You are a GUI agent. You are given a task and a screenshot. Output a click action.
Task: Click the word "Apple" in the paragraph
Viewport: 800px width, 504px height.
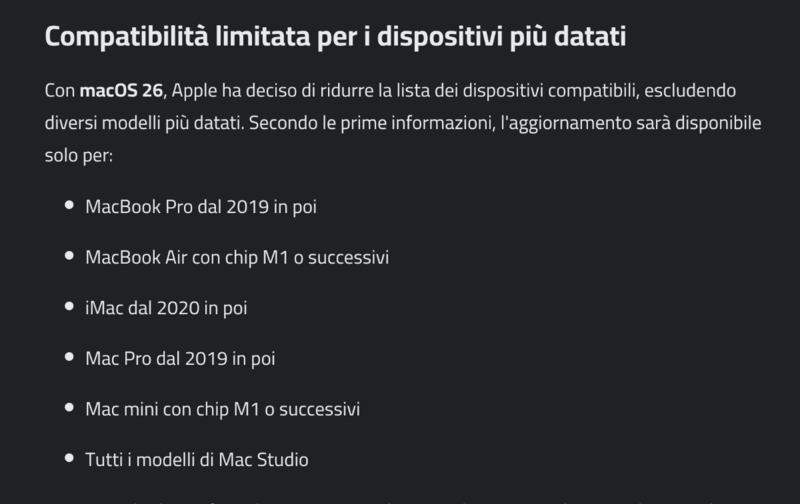pos(195,91)
